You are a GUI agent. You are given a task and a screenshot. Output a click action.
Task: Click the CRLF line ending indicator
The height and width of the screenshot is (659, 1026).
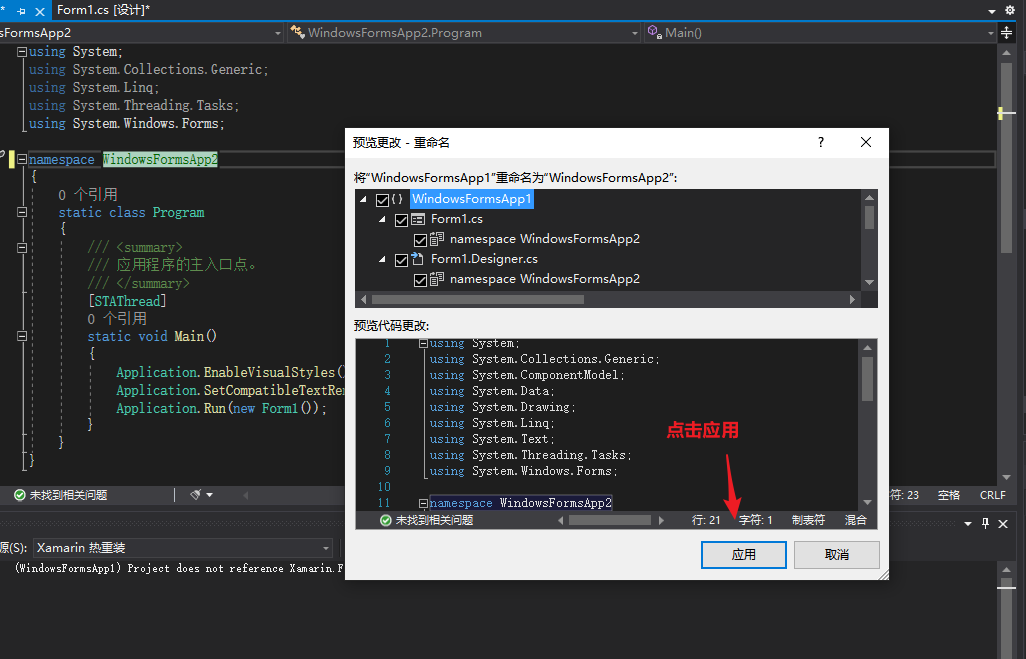pyautogui.click(x=993, y=495)
